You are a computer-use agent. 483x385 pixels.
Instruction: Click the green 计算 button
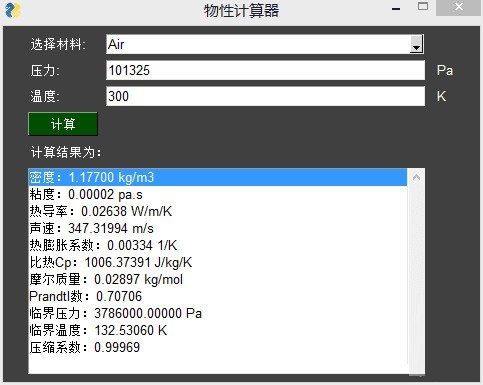point(63,124)
